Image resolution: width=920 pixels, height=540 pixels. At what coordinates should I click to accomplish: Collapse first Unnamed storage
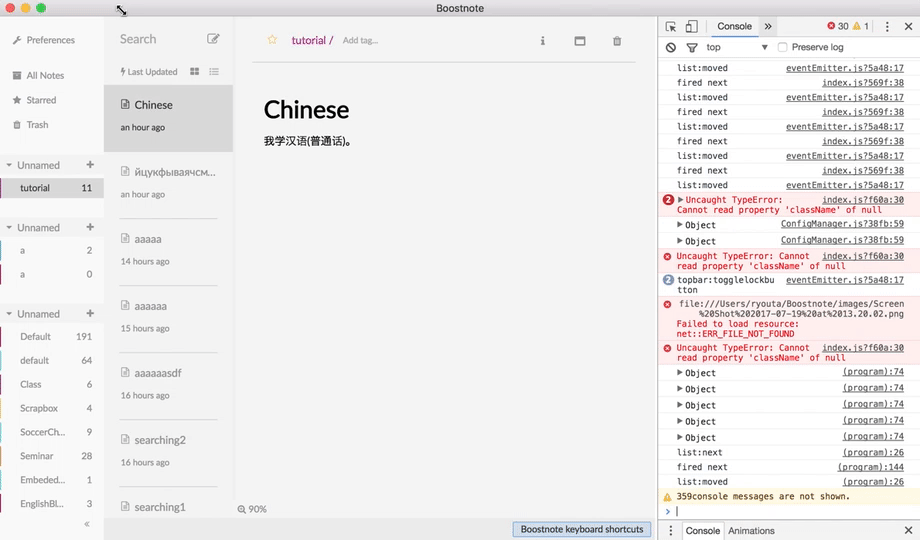9,165
